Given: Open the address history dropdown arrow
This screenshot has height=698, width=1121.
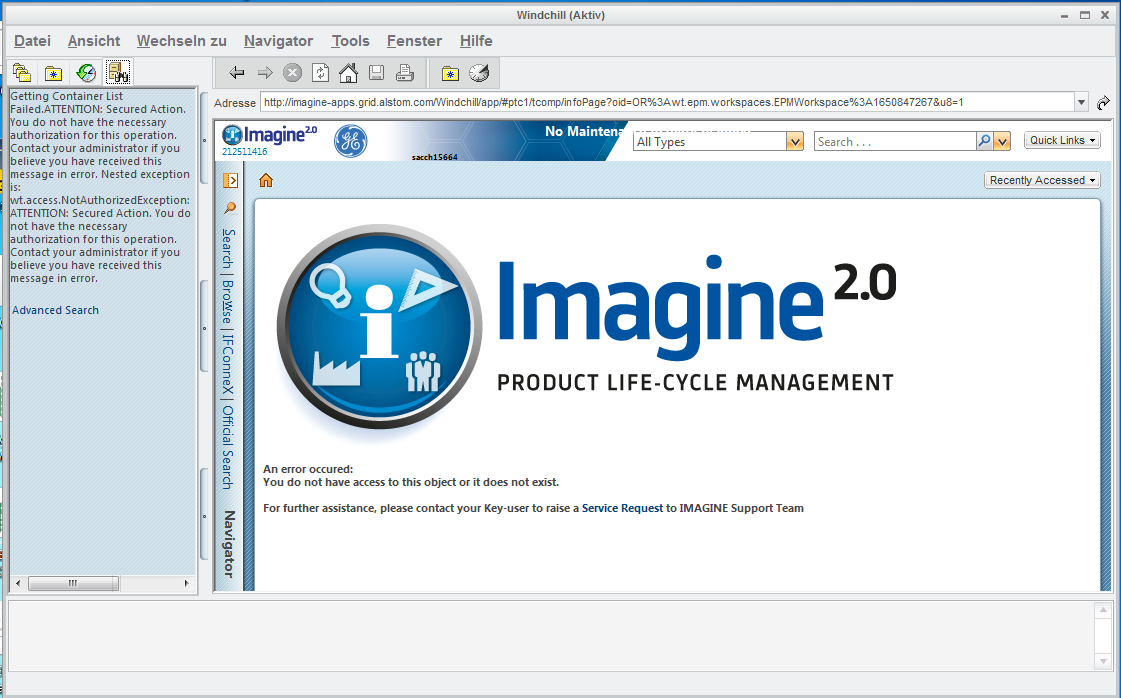Looking at the screenshot, I should point(1081,102).
